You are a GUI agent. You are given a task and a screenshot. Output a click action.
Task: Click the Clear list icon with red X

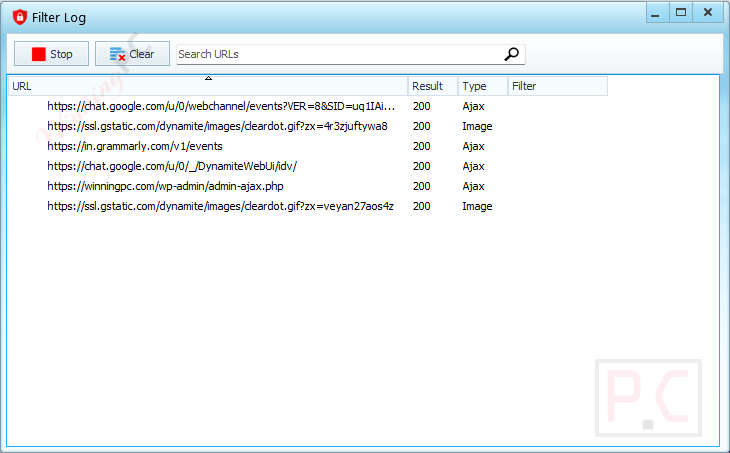(x=117, y=54)
